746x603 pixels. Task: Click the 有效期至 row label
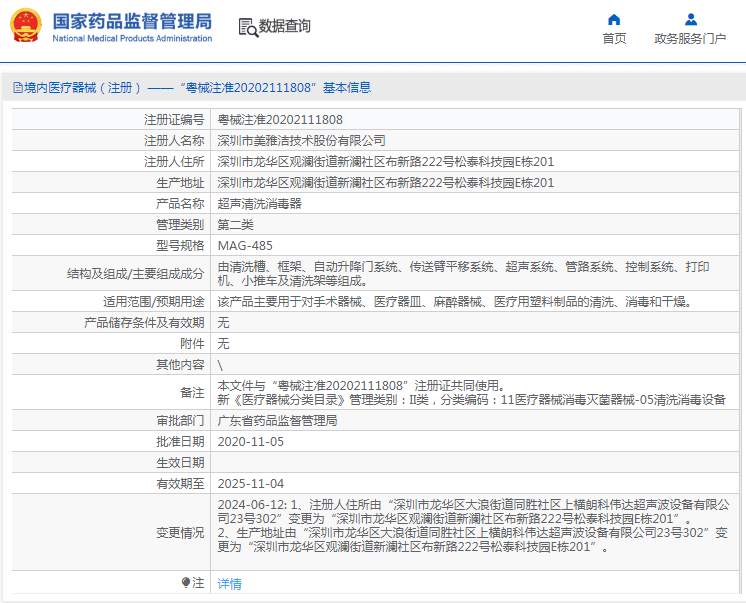coord(180,484)
